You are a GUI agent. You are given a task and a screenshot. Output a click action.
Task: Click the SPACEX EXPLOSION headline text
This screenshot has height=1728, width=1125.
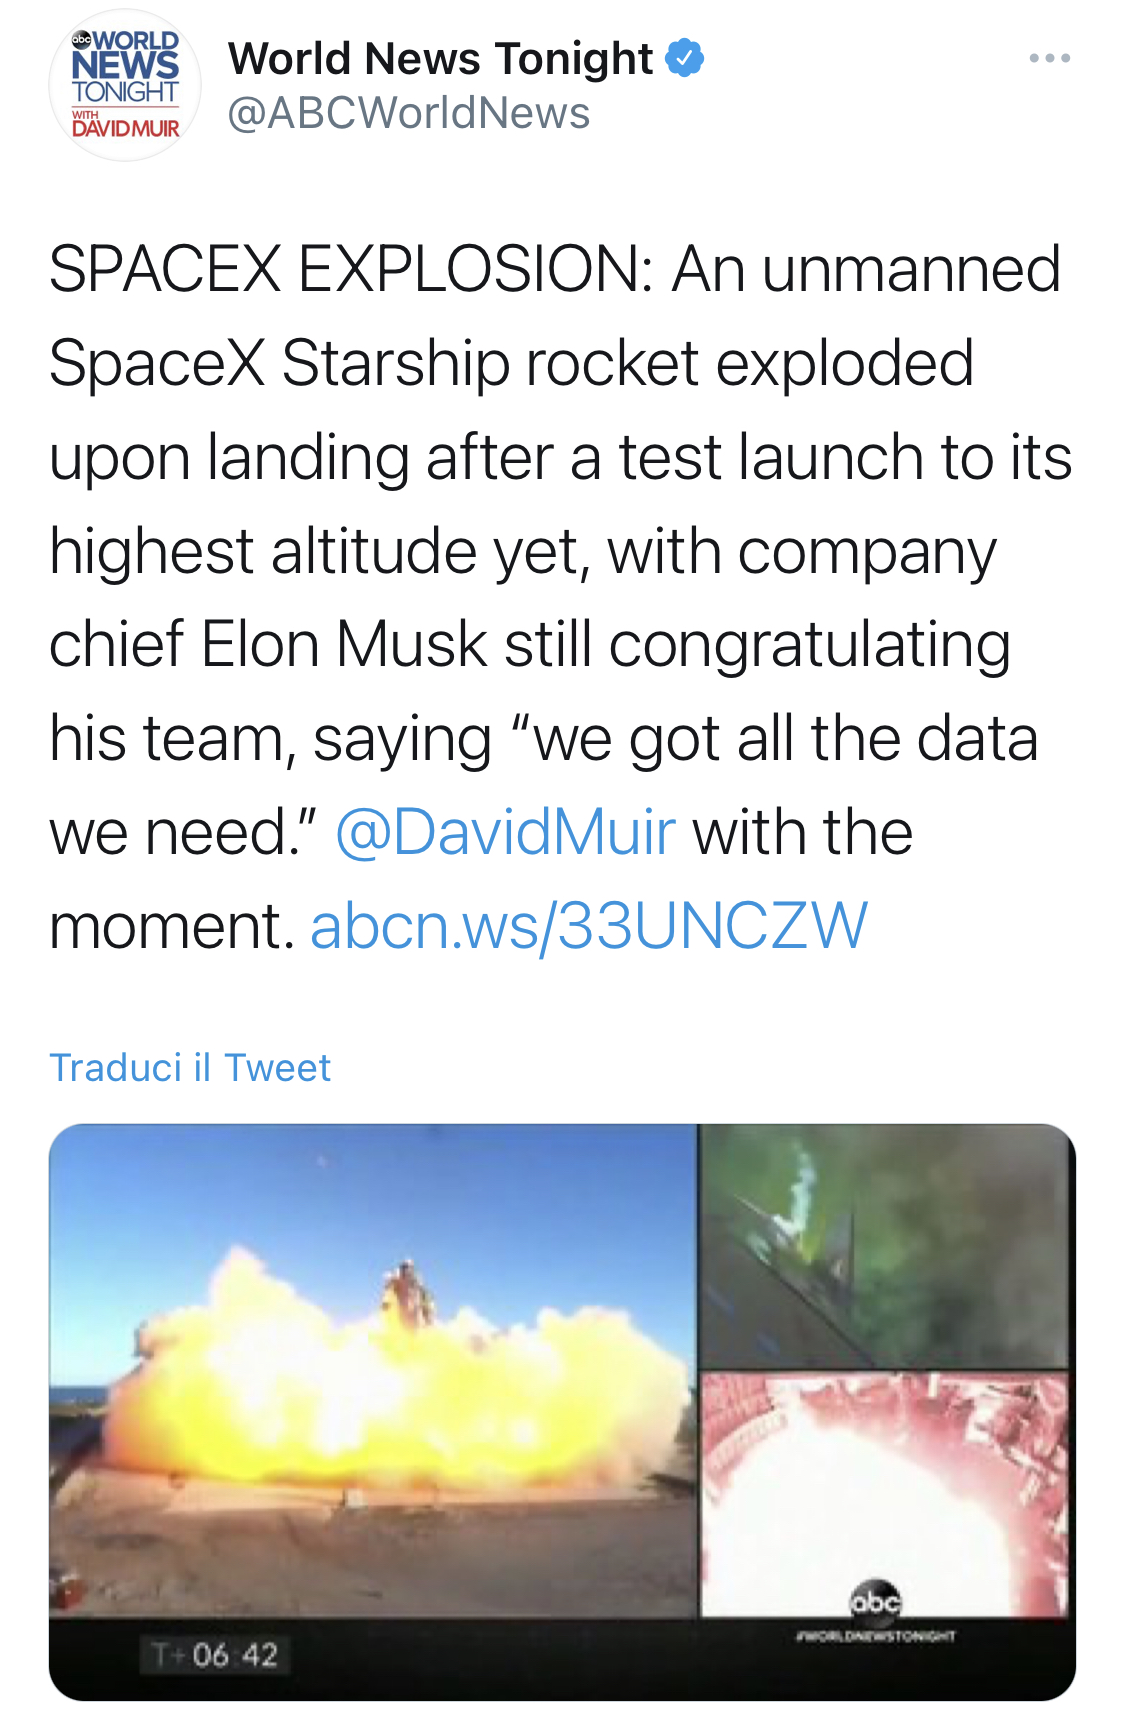tap(351, 269)
